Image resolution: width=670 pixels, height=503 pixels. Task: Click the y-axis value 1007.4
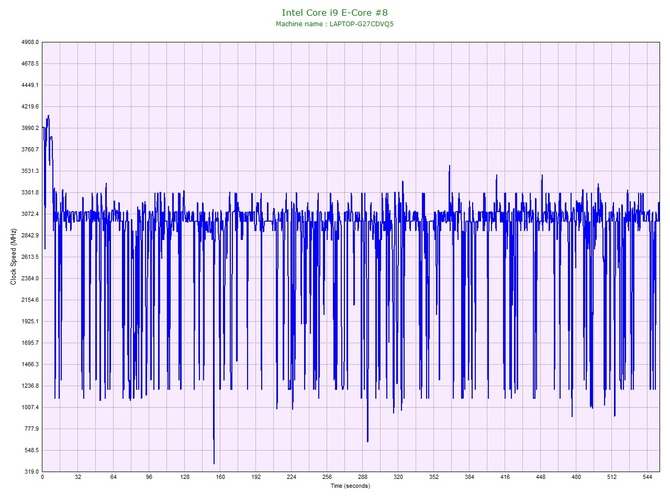[x=30, y=407]
